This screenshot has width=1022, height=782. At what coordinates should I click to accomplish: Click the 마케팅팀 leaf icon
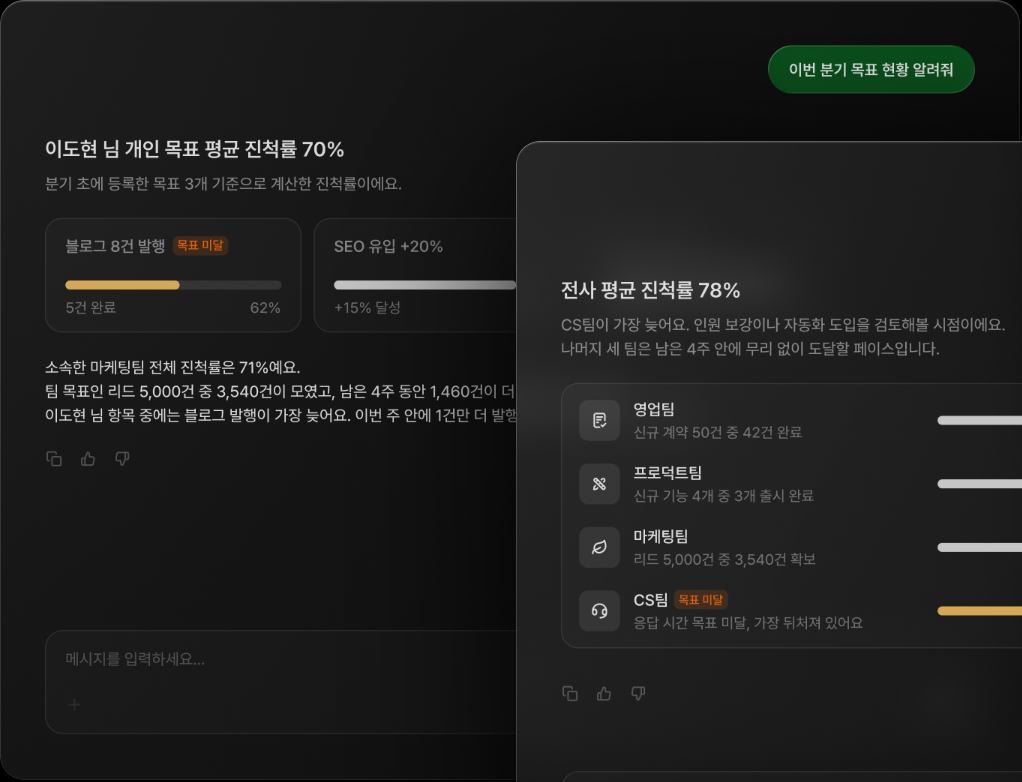pyautogui.click(x=599, y=547)
